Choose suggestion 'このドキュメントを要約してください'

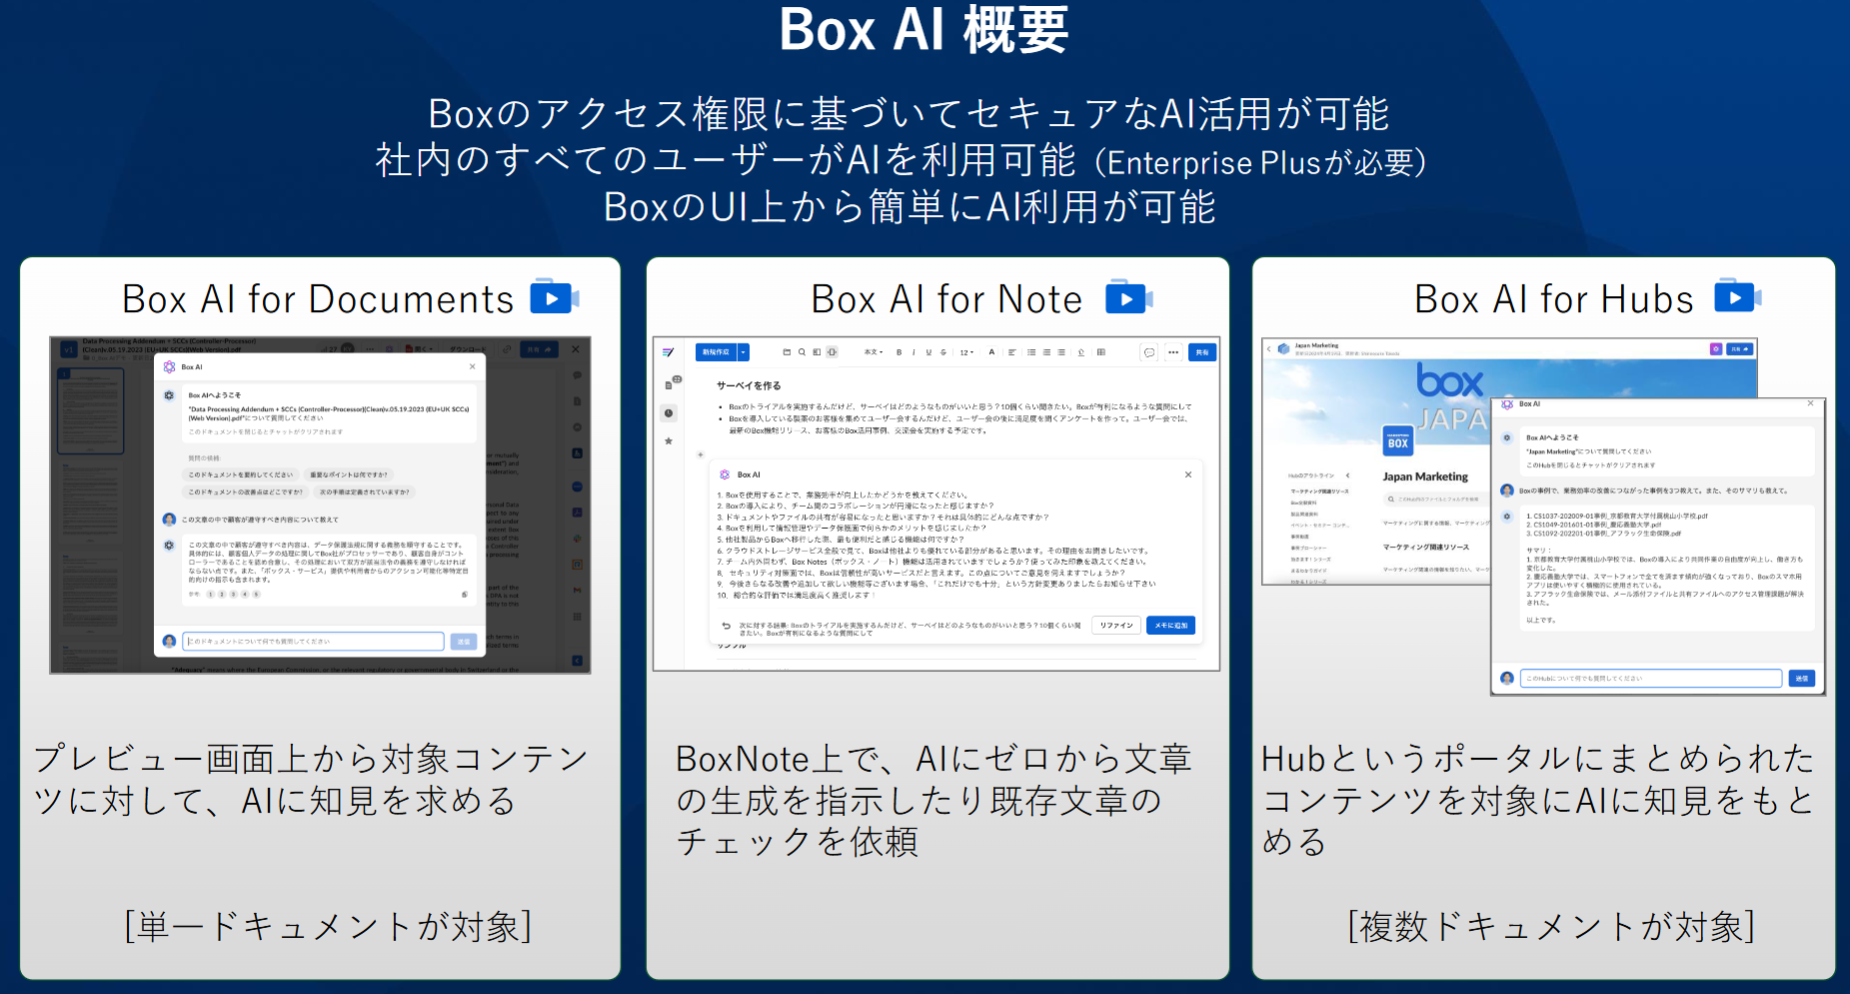[241, 475]
